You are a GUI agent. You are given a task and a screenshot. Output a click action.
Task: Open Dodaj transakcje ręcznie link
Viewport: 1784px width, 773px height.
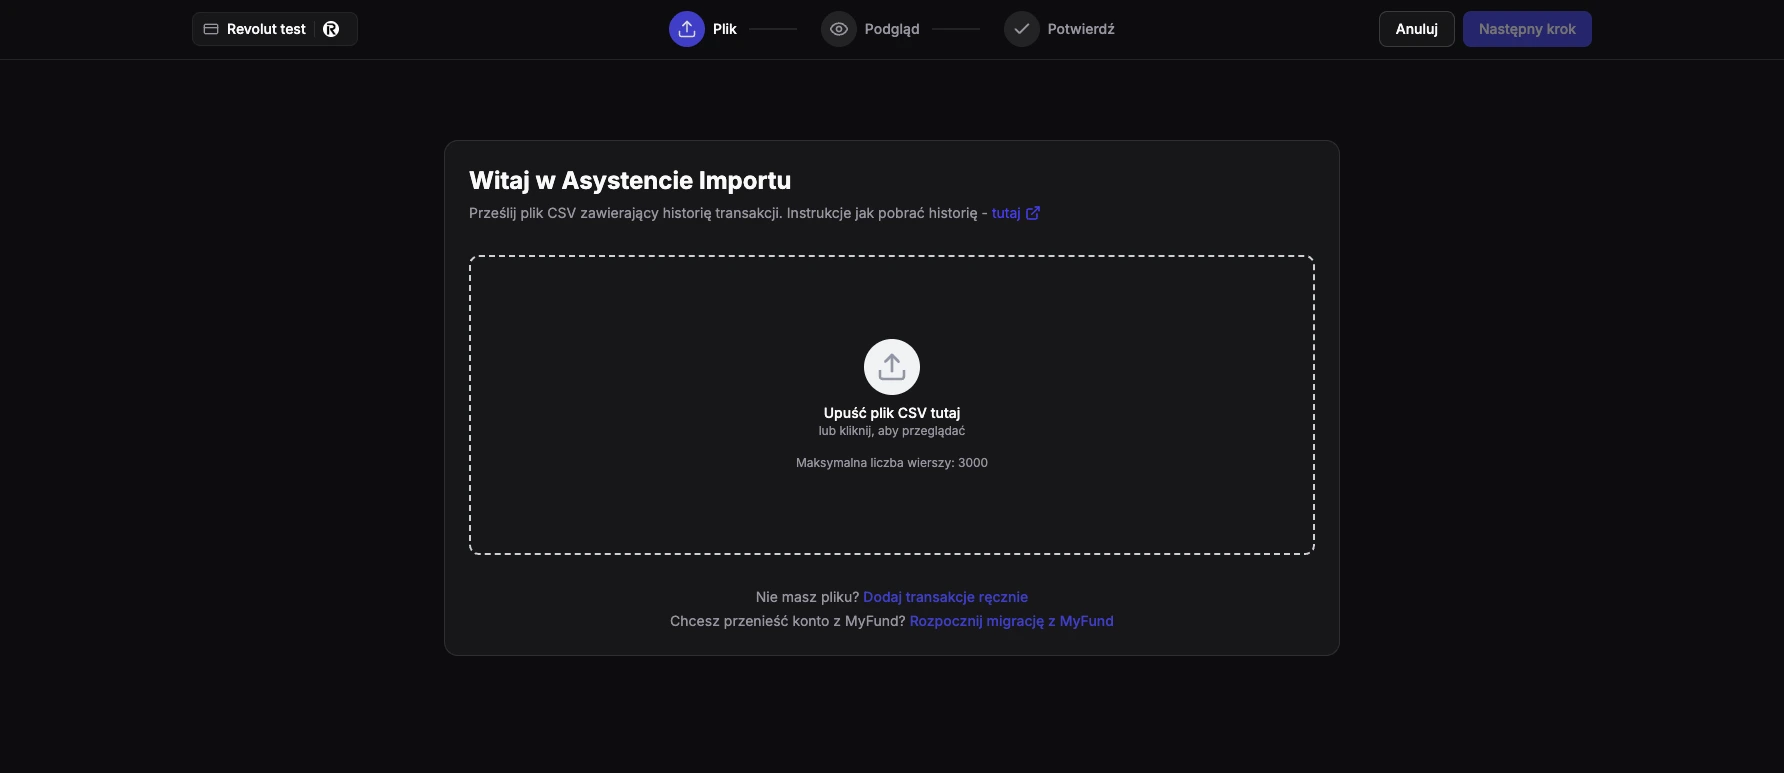(945, 597)
